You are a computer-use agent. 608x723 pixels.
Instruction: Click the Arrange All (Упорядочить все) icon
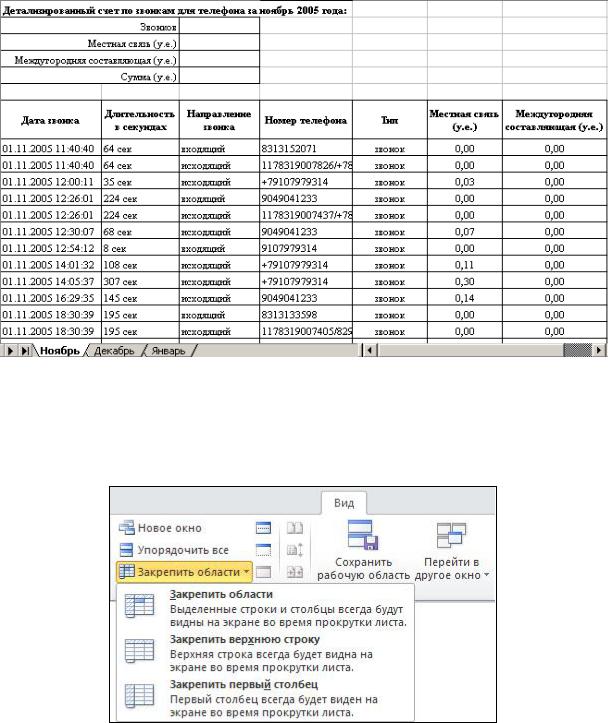coord(126,550)
